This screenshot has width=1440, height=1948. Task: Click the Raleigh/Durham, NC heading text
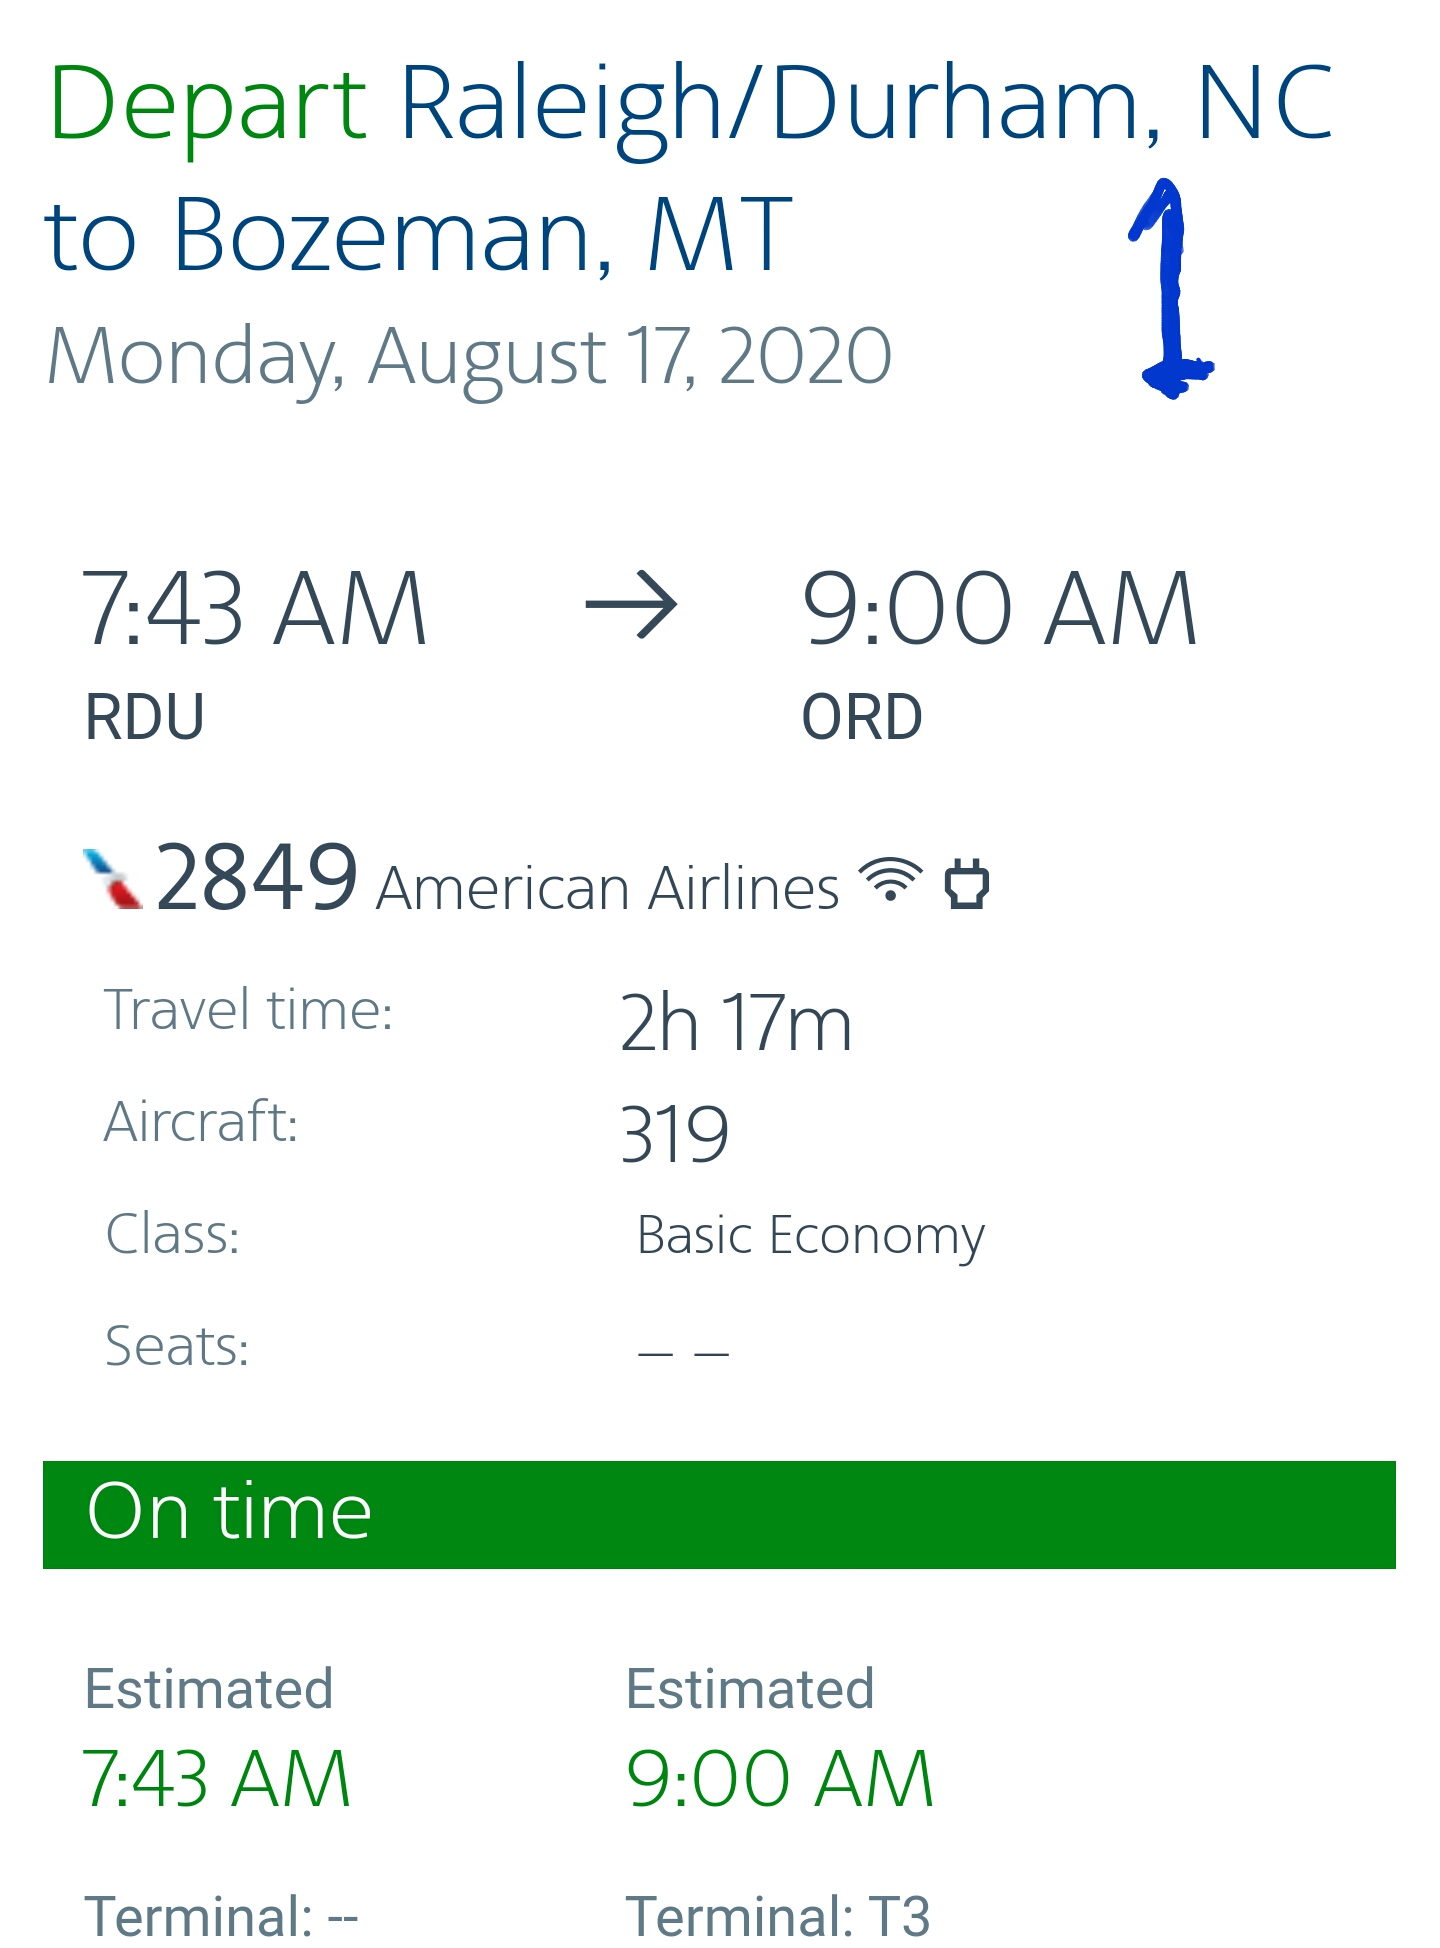pos(866,103)
